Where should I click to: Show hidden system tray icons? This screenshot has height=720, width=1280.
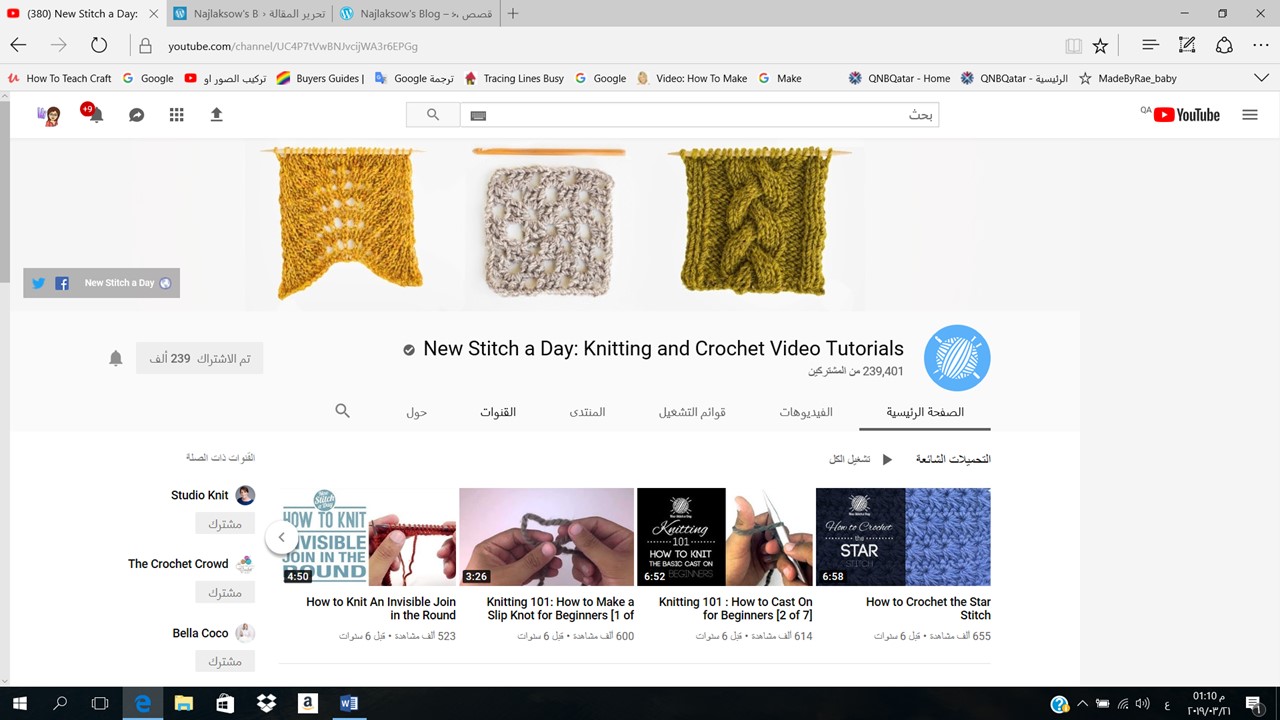[1082, 704]
